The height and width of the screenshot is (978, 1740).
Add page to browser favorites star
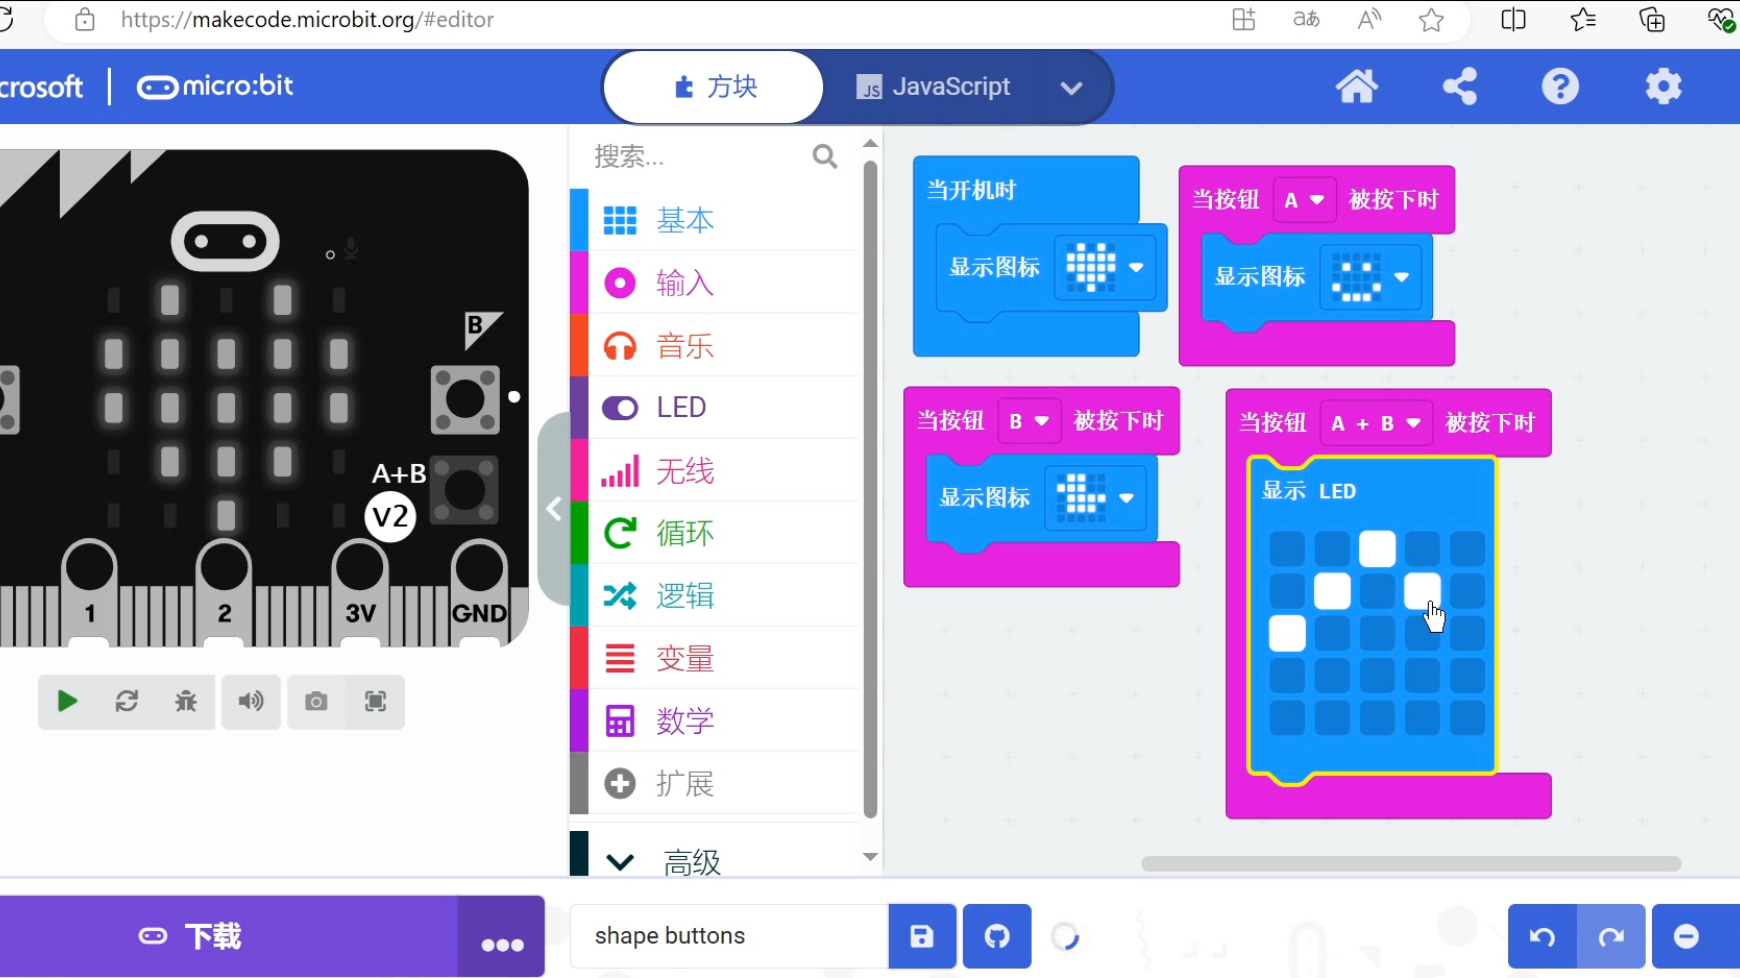tap(1431, 20)
